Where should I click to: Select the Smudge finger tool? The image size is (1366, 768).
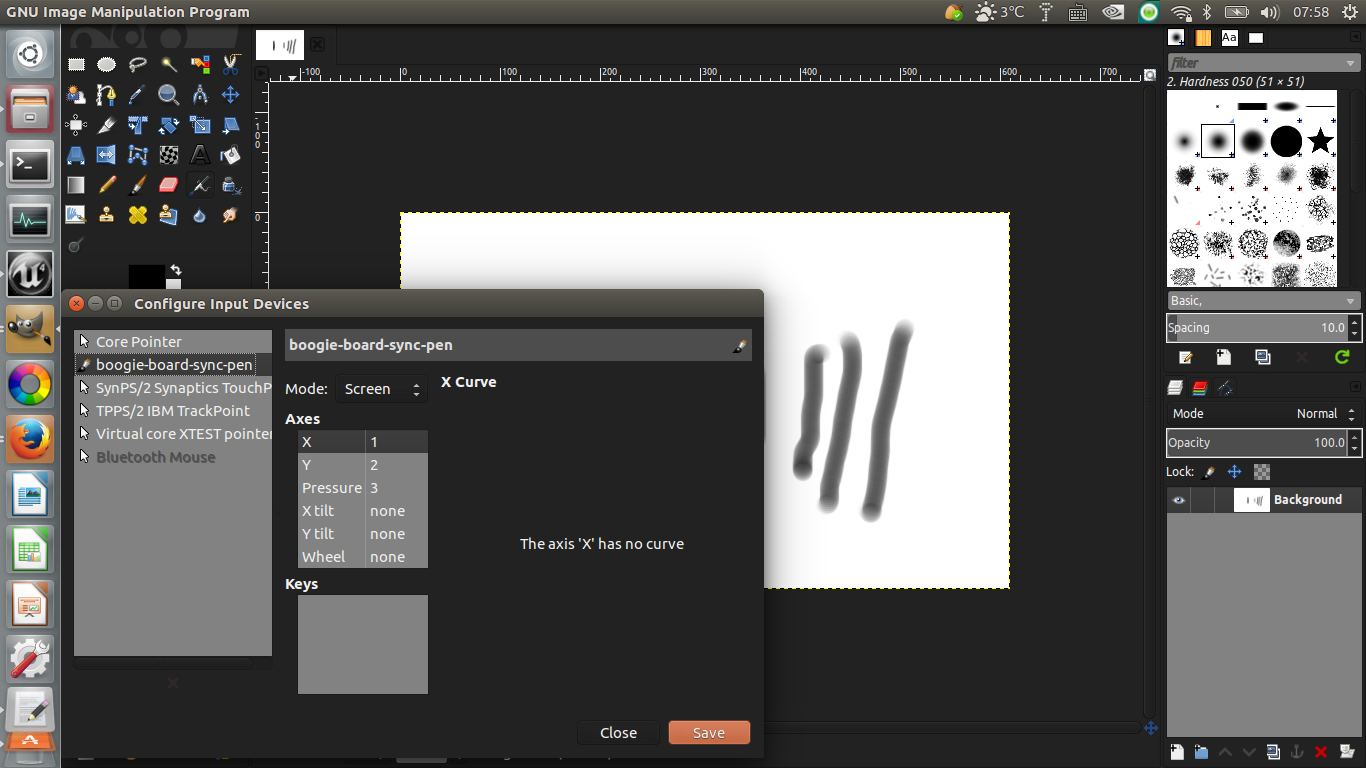pos(231,215)
